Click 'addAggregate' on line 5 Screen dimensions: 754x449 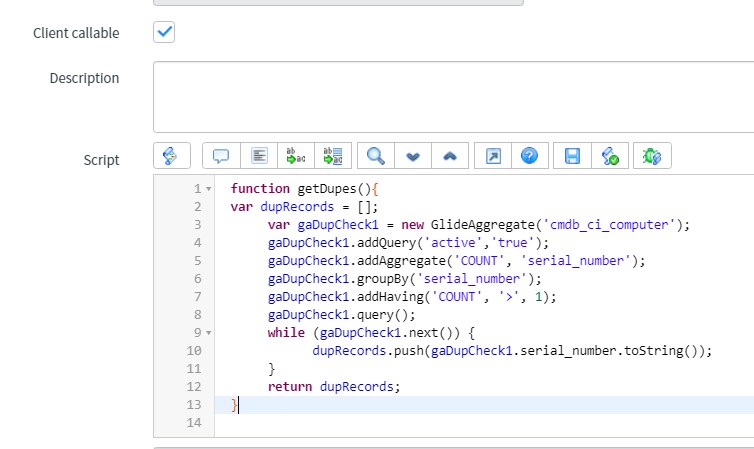click(x=401, y=261)
